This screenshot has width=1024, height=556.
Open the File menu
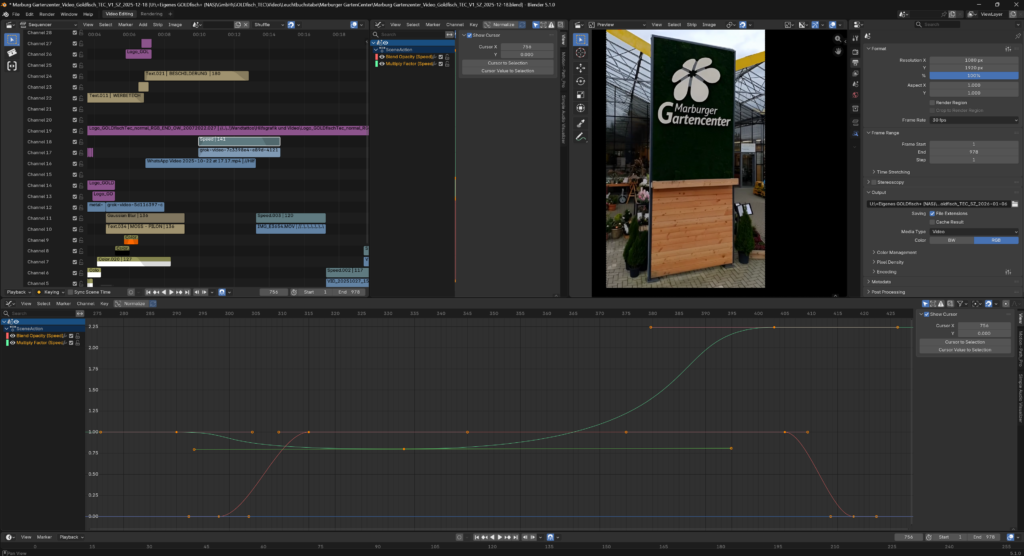point(16,14)
